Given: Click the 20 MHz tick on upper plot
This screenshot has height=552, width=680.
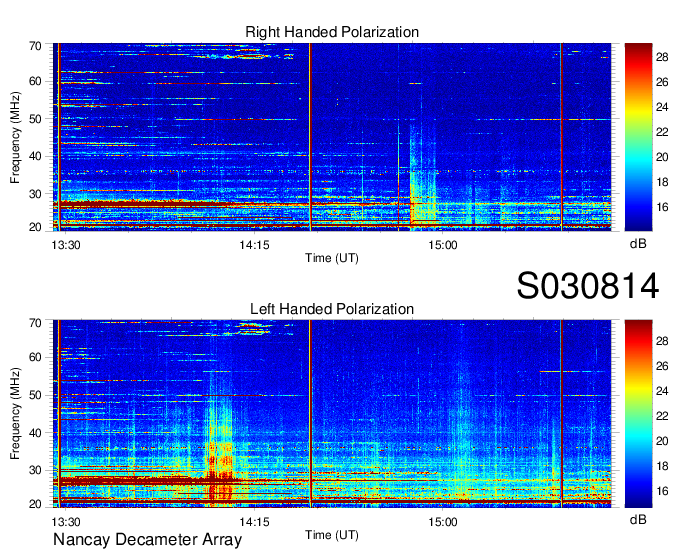Looking at the screenshot, I should (35, 227).
